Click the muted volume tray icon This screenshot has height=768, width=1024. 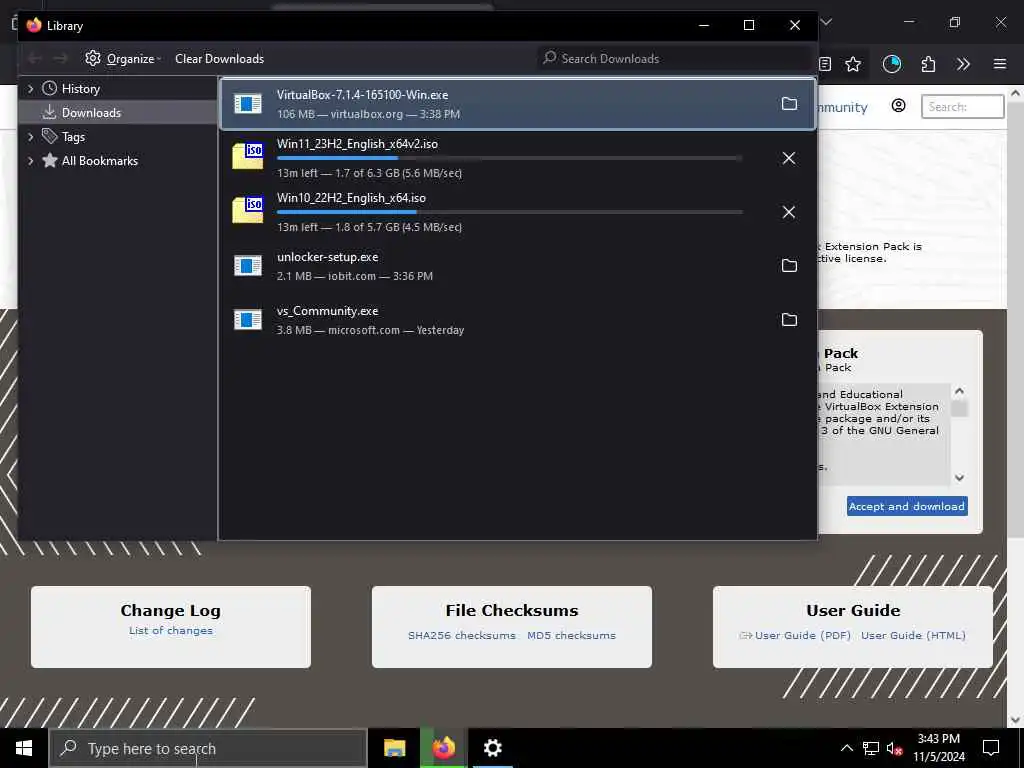pos(895,748)
